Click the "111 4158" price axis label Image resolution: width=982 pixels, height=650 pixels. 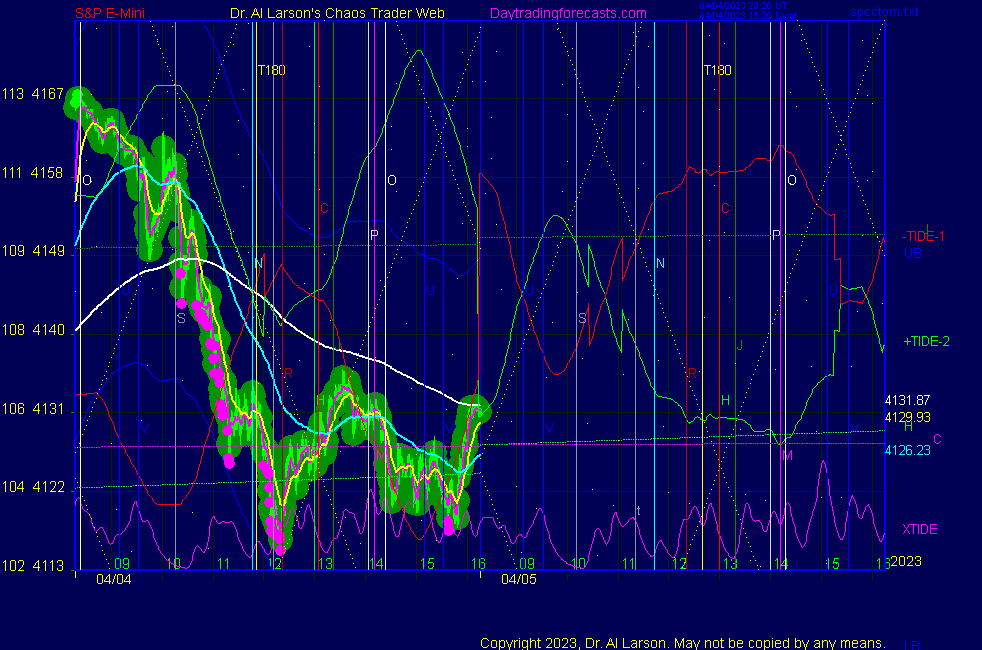tap(33, 173)
